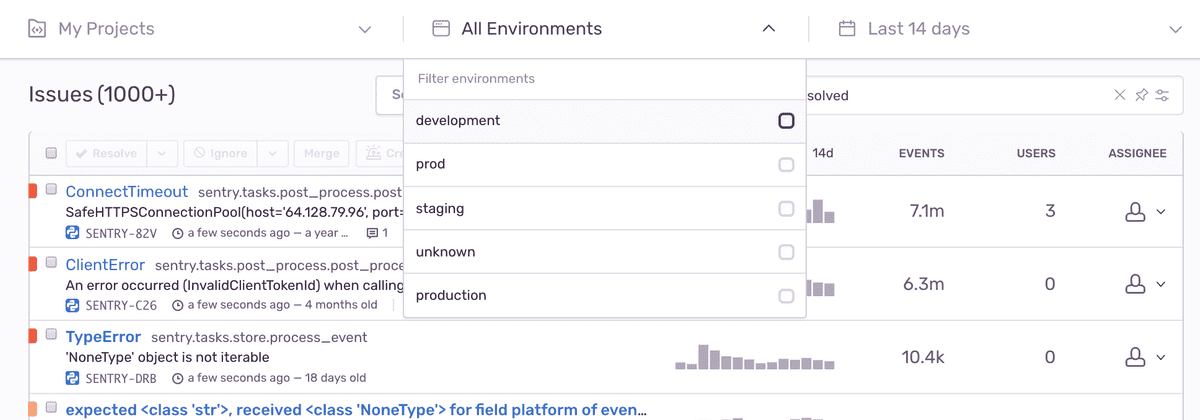Click the EVENTS column header
Screen dimensions: 1200x420
(921, 153)
